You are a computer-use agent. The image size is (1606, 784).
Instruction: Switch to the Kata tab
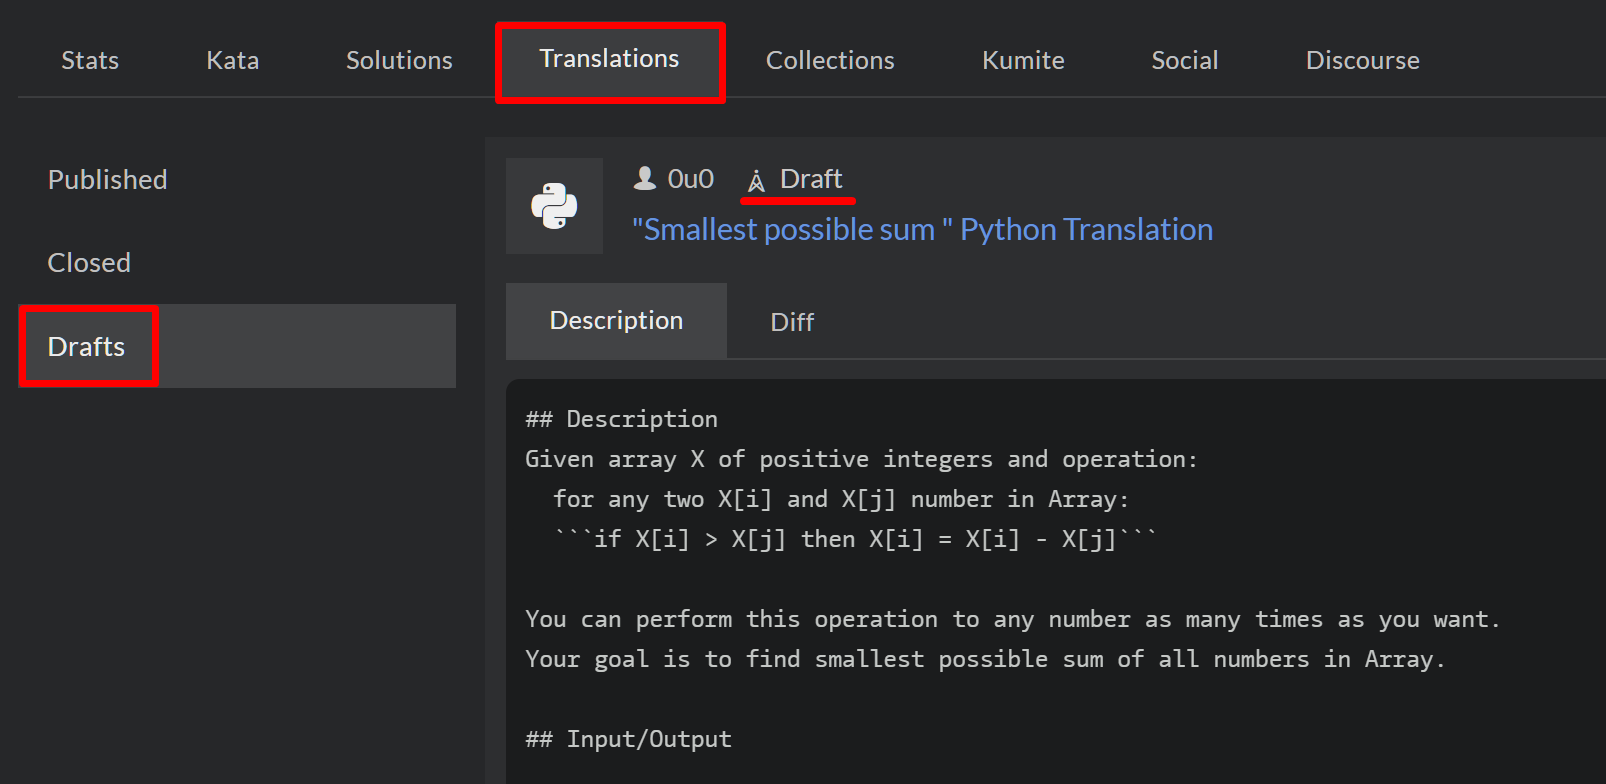(x=233, y=60)
